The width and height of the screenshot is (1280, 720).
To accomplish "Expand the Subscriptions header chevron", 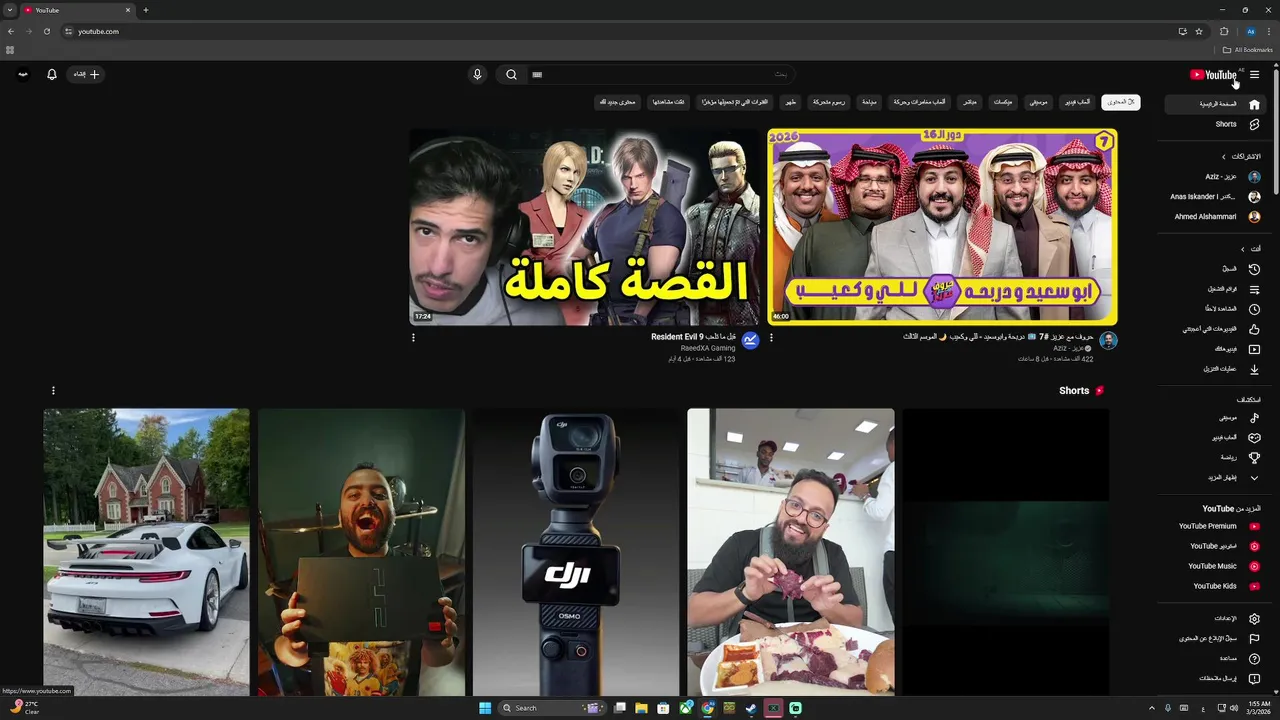I will coord(1223,157).
